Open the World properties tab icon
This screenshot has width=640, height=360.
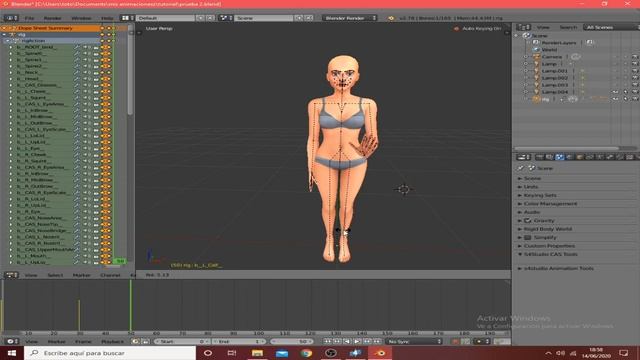pyautogui.click(x=570, y=157)
